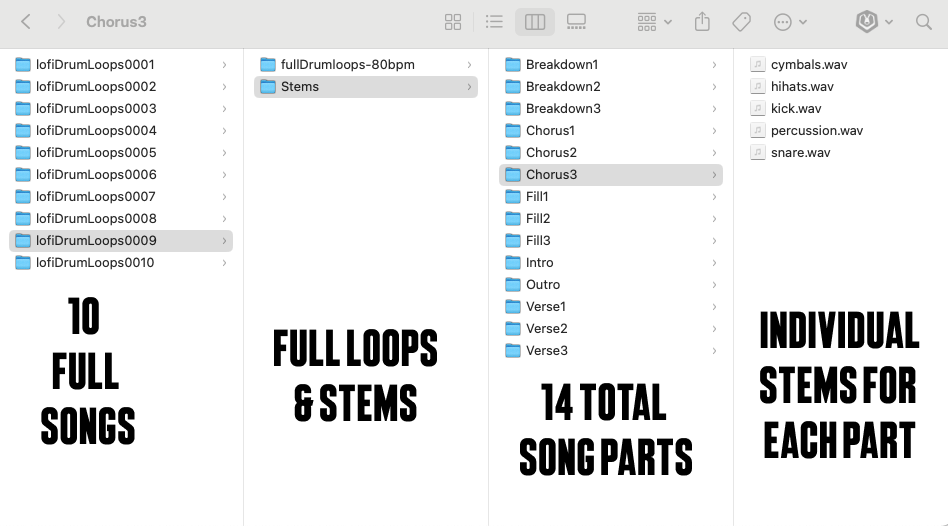Click the Search magnifier icon

[x=924, y=22]
